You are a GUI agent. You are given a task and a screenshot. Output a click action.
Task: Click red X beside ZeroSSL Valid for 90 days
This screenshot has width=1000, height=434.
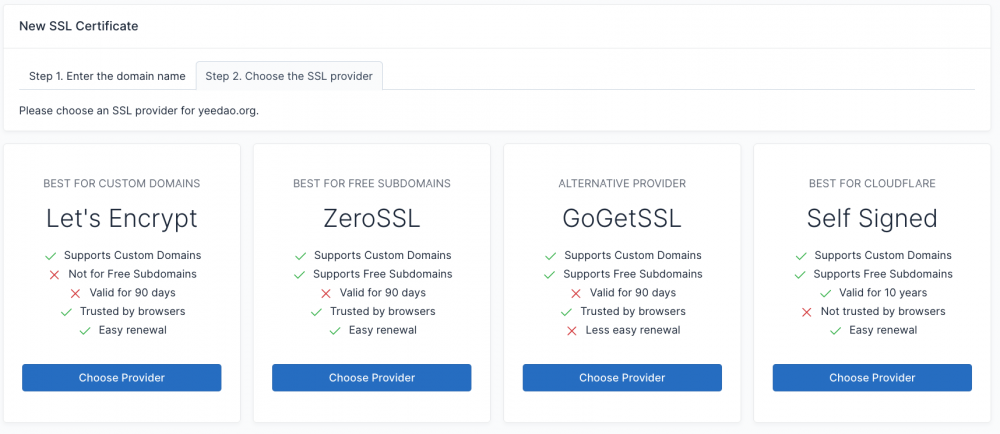click(x=326, y=293)
